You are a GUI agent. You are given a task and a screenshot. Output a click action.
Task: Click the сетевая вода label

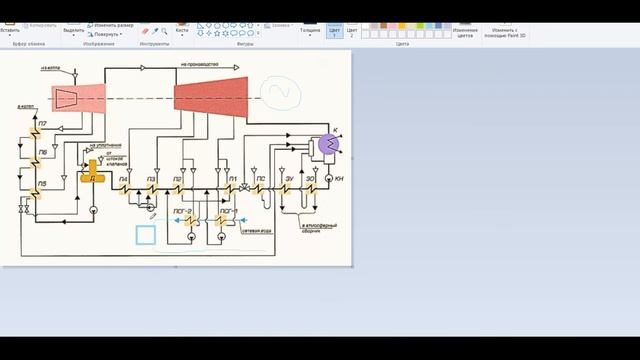(256, 231)
